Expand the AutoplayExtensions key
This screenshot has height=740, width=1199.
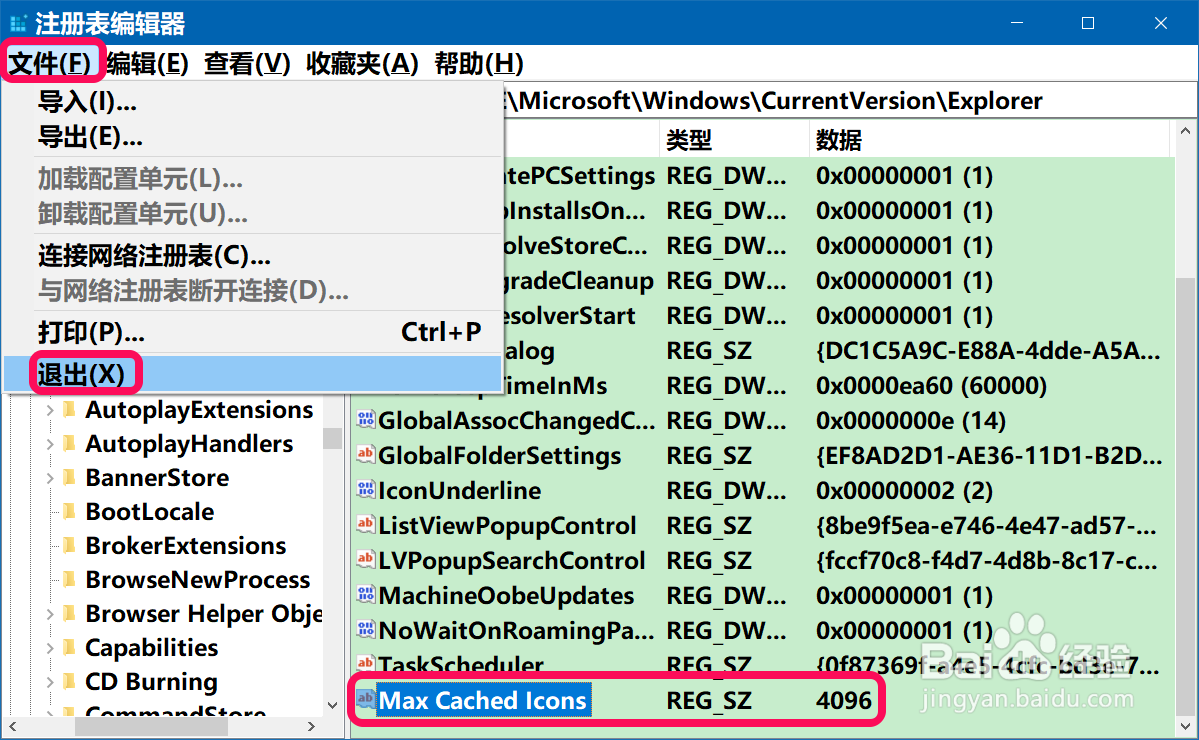(50, 410)
